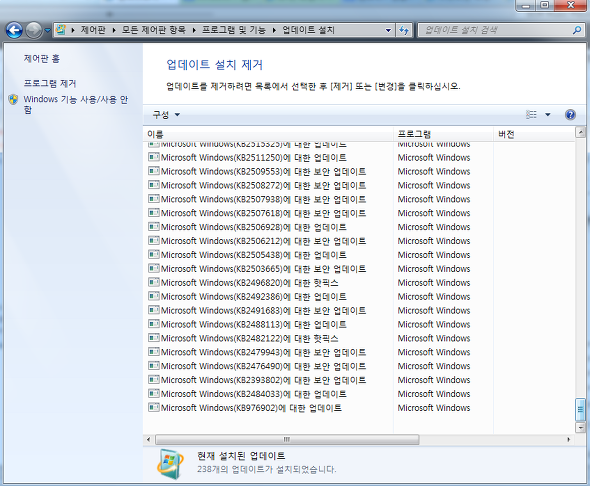Screen dimensions: 590x486
Task: Sort by the 프로그램 column header
Action: tap(443, 134)
